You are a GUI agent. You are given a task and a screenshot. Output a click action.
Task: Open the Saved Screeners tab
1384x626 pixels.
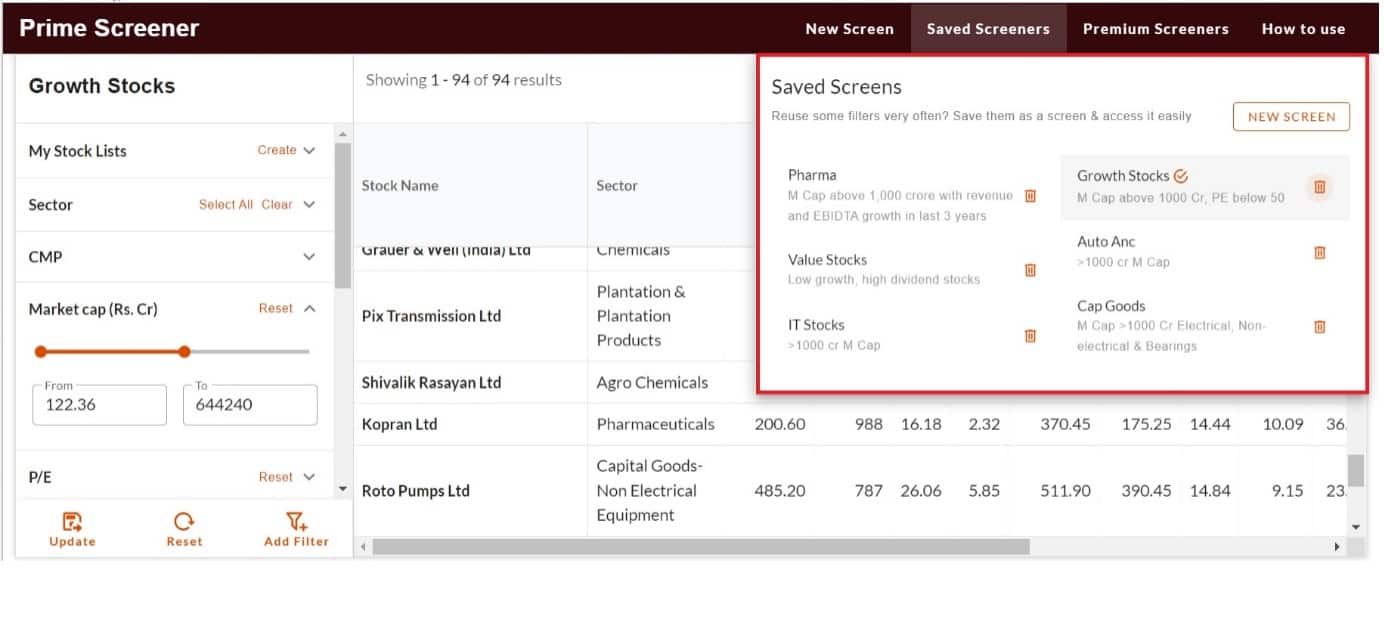(988, 29)
